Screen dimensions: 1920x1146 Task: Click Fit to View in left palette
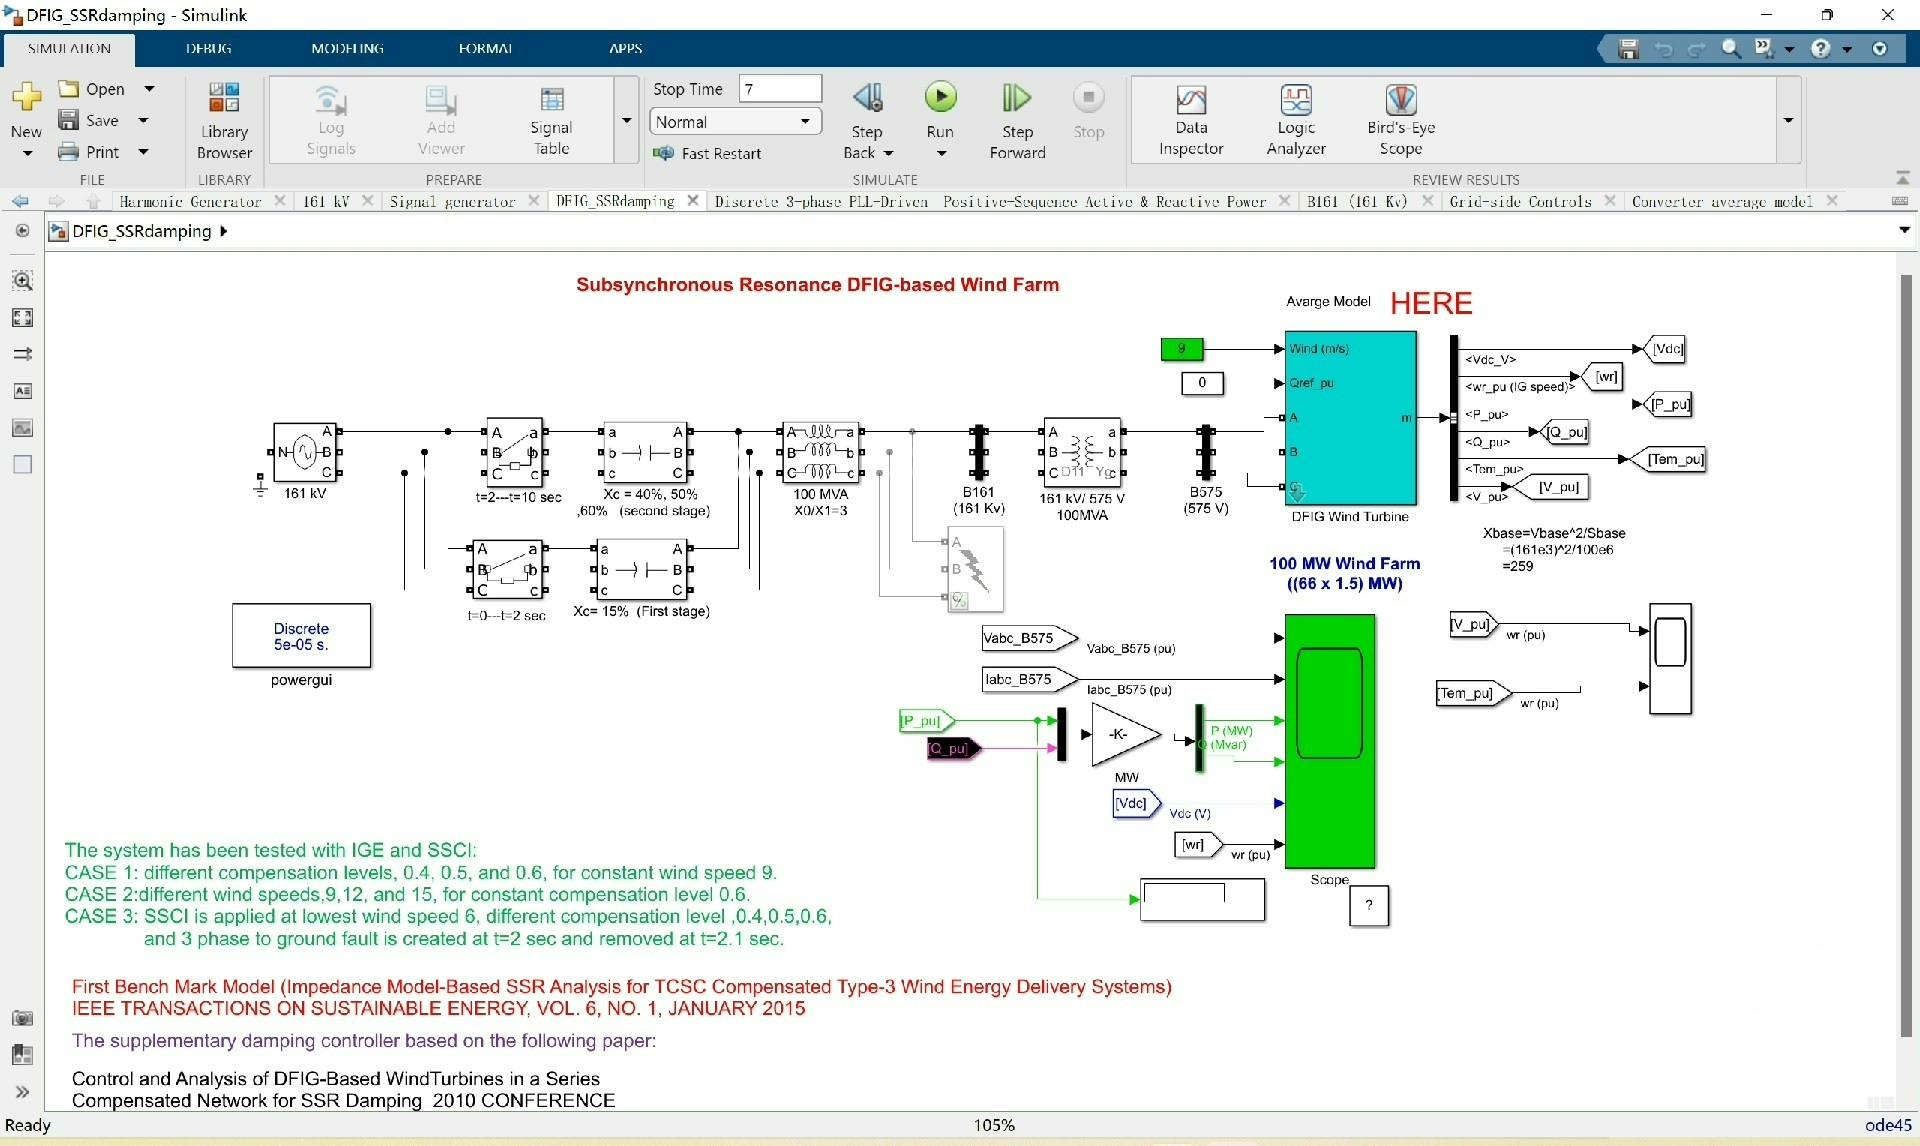(22, 318)
